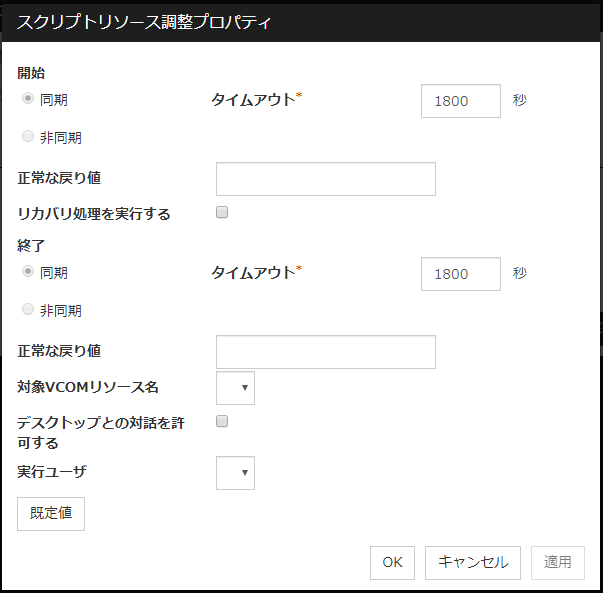
Task: Confirm with the OK button
Action: 392,562
